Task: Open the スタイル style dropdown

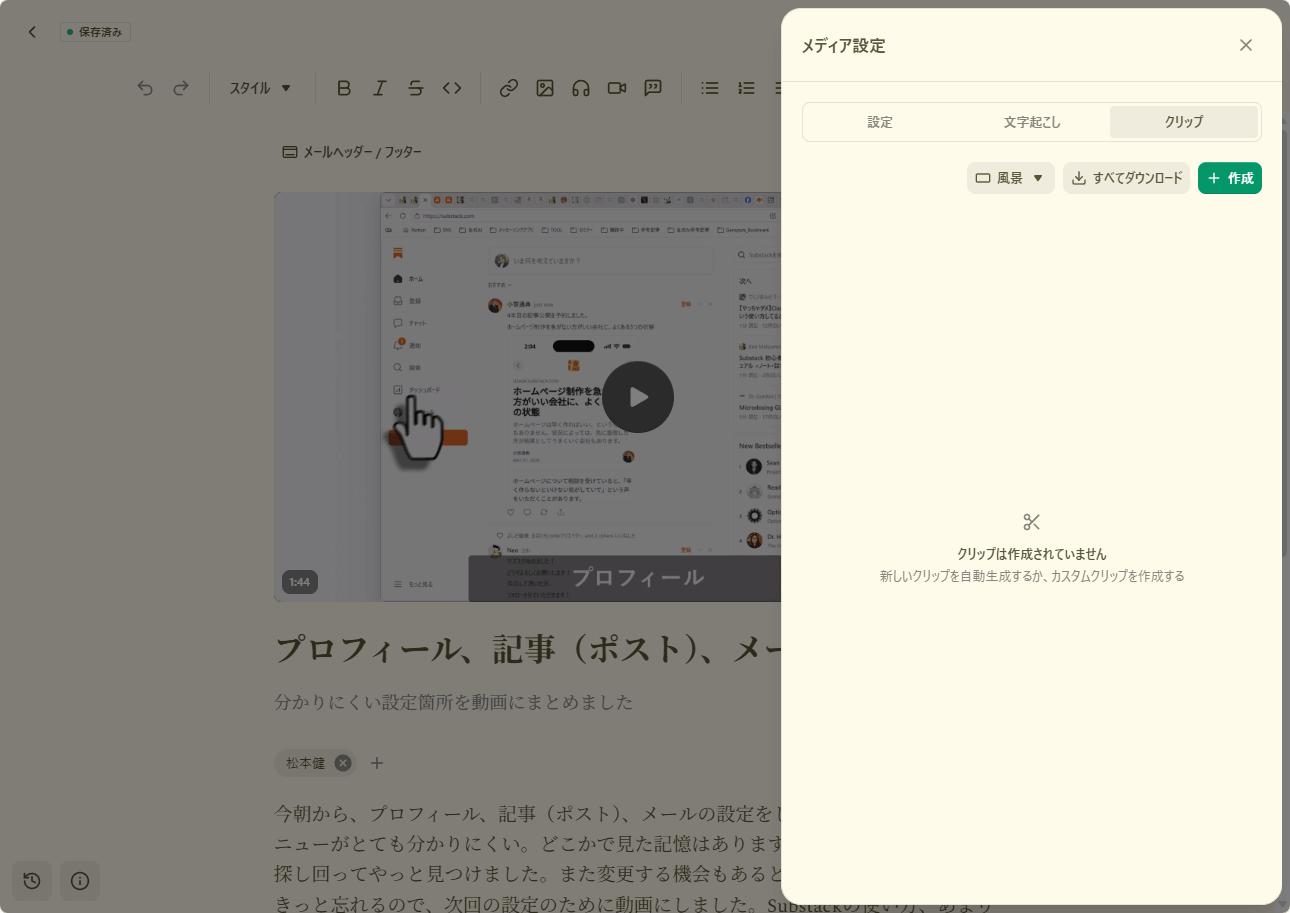Action: coord(260,88)
